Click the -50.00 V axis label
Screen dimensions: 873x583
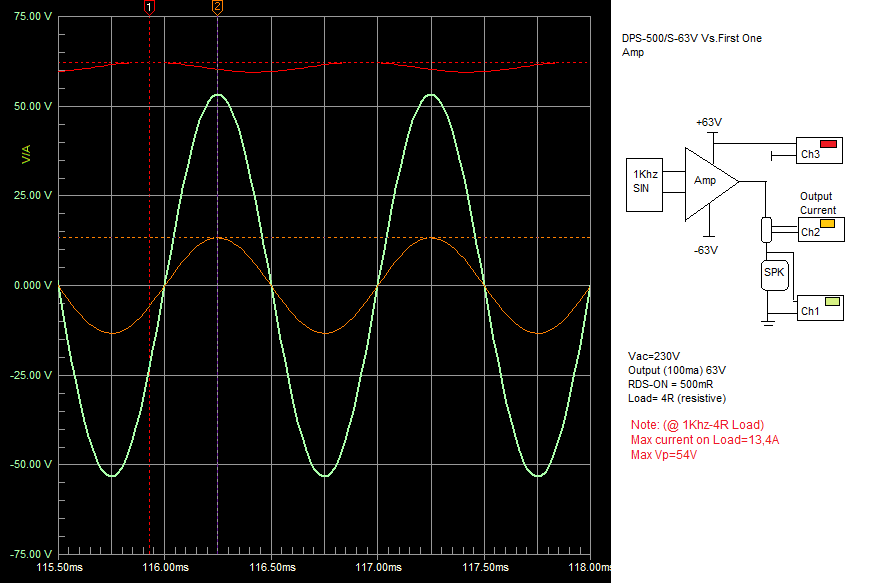click(31, 464)
